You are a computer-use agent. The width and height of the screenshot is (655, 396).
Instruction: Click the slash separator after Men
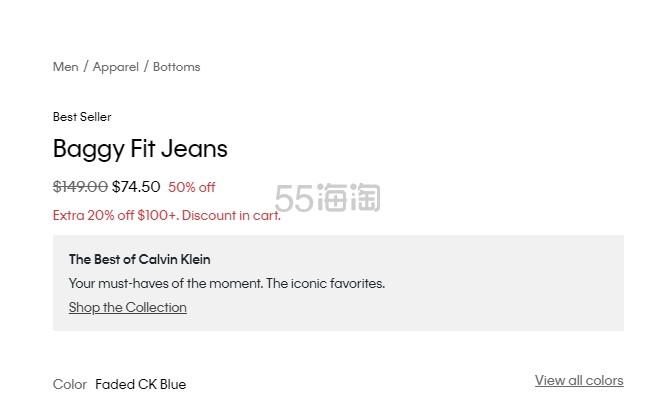tap(86, 66)
